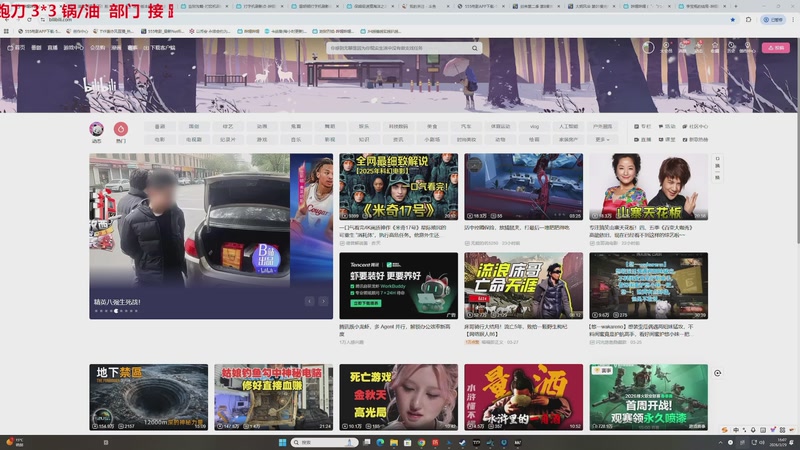Bookmark this page with the star icon
800x450 pixels.
pyautogui.click(x=733, y=19)
